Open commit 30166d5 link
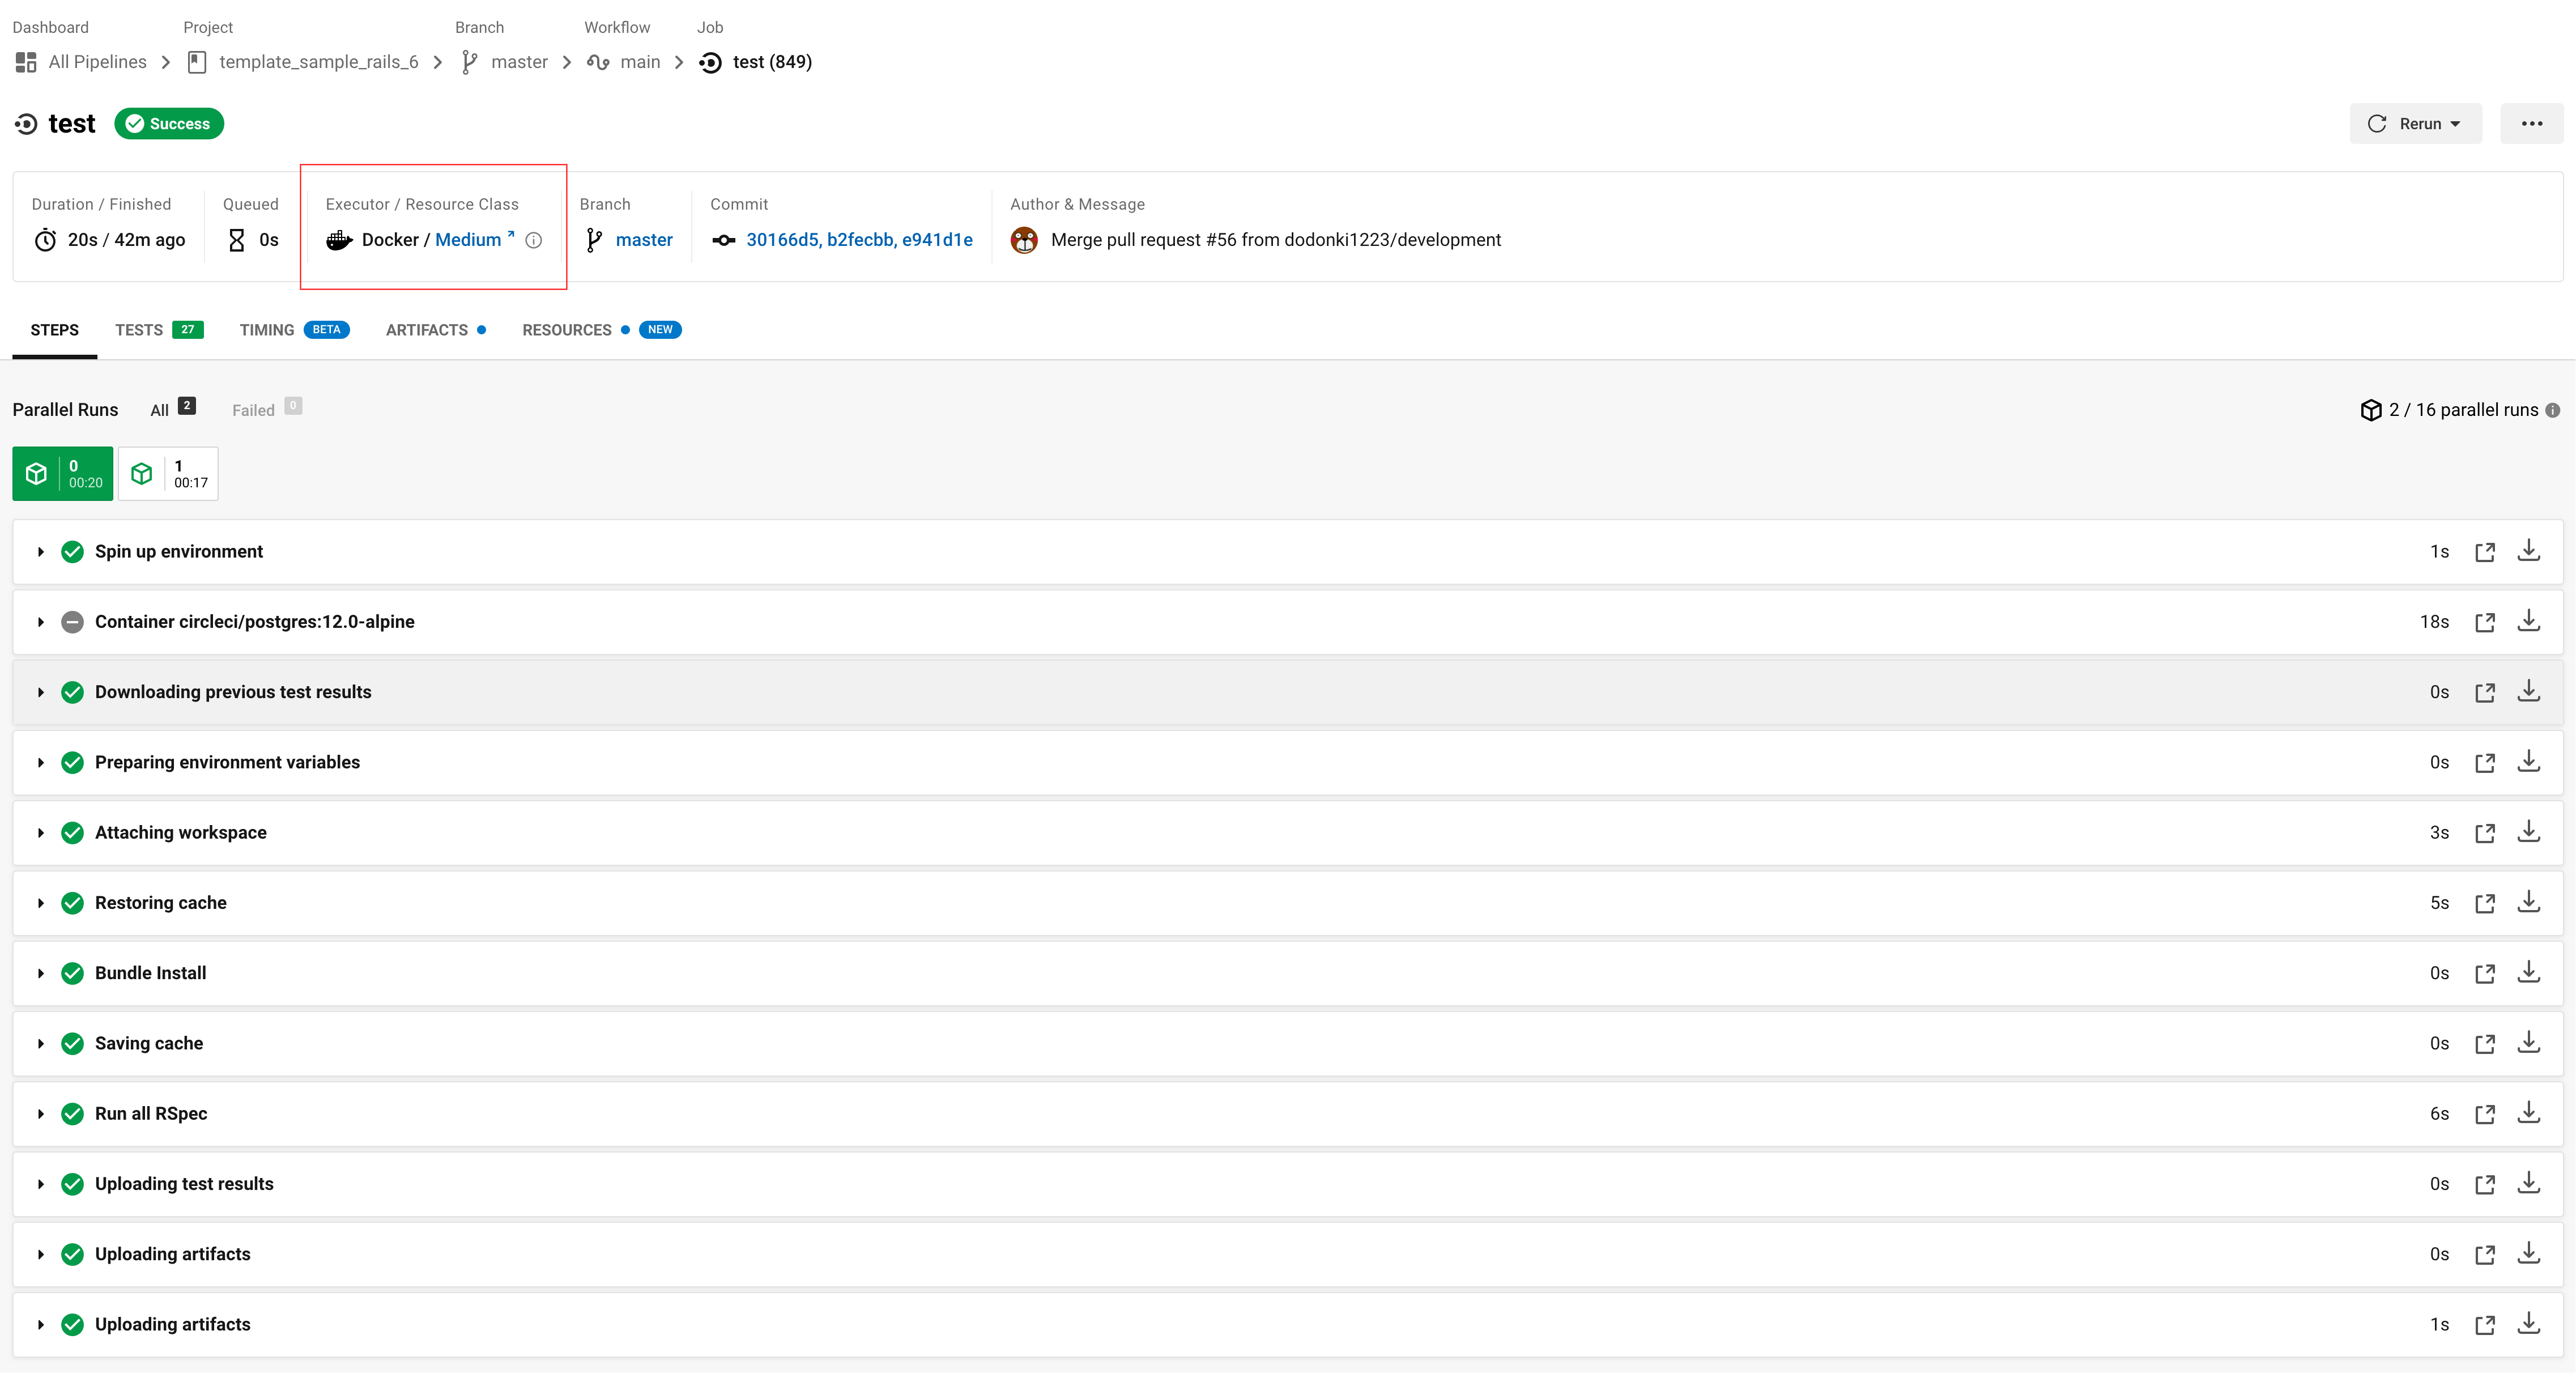 pos(783,240)
